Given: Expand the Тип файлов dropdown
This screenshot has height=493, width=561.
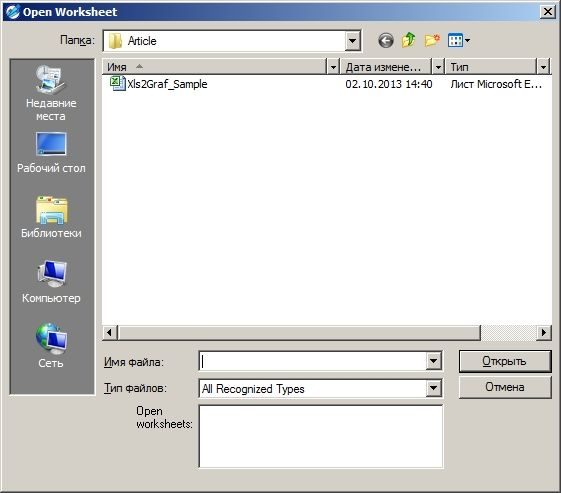Looking at the screenshot, I should click(x=433, y=388).
